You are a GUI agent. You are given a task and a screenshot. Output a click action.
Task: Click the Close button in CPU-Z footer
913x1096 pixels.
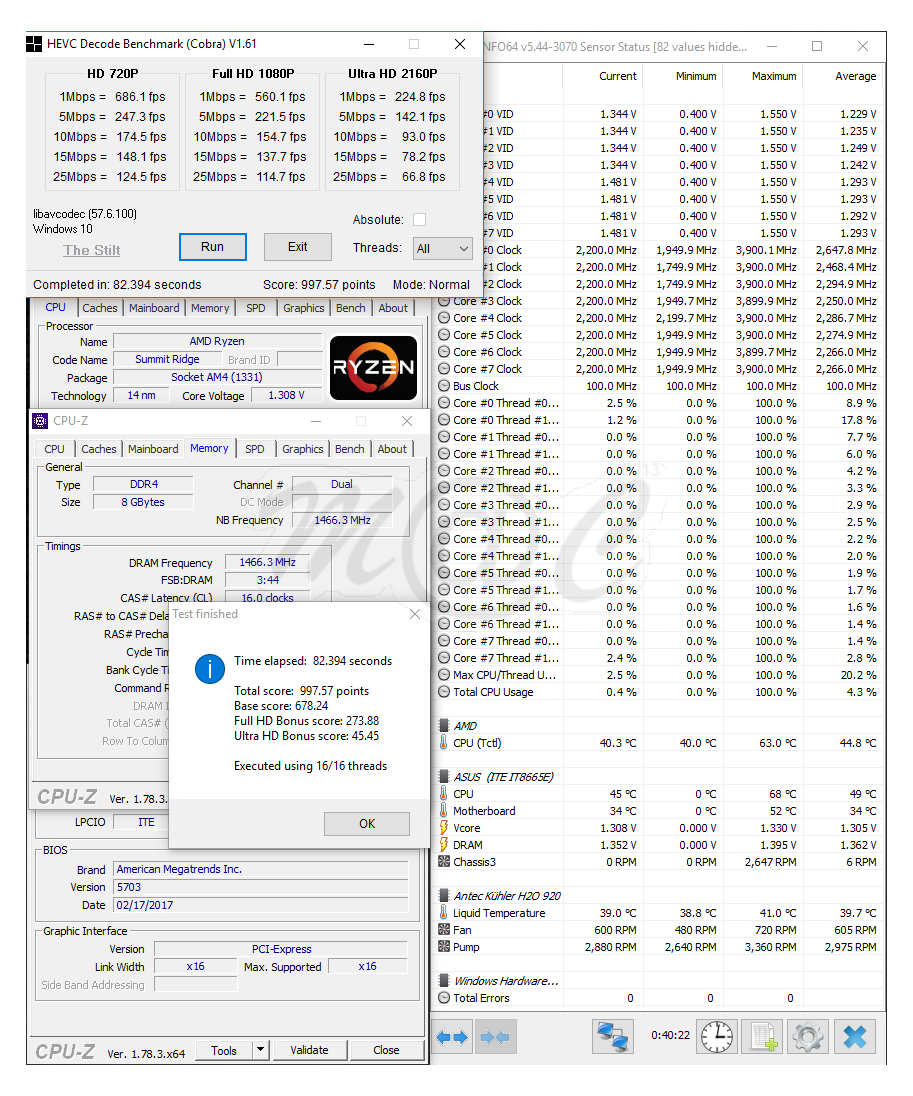386,1050
